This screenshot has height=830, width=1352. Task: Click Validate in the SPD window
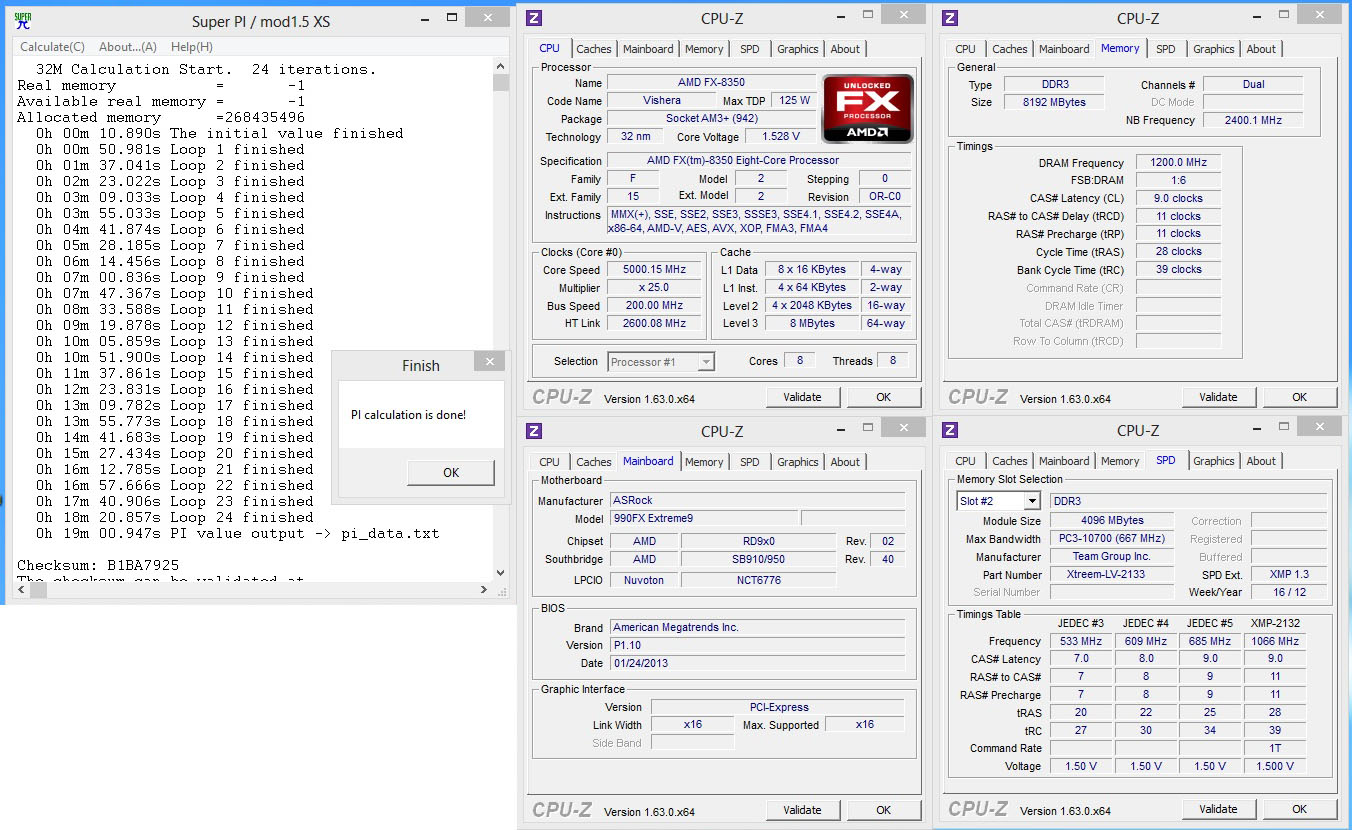[1218, 809]
